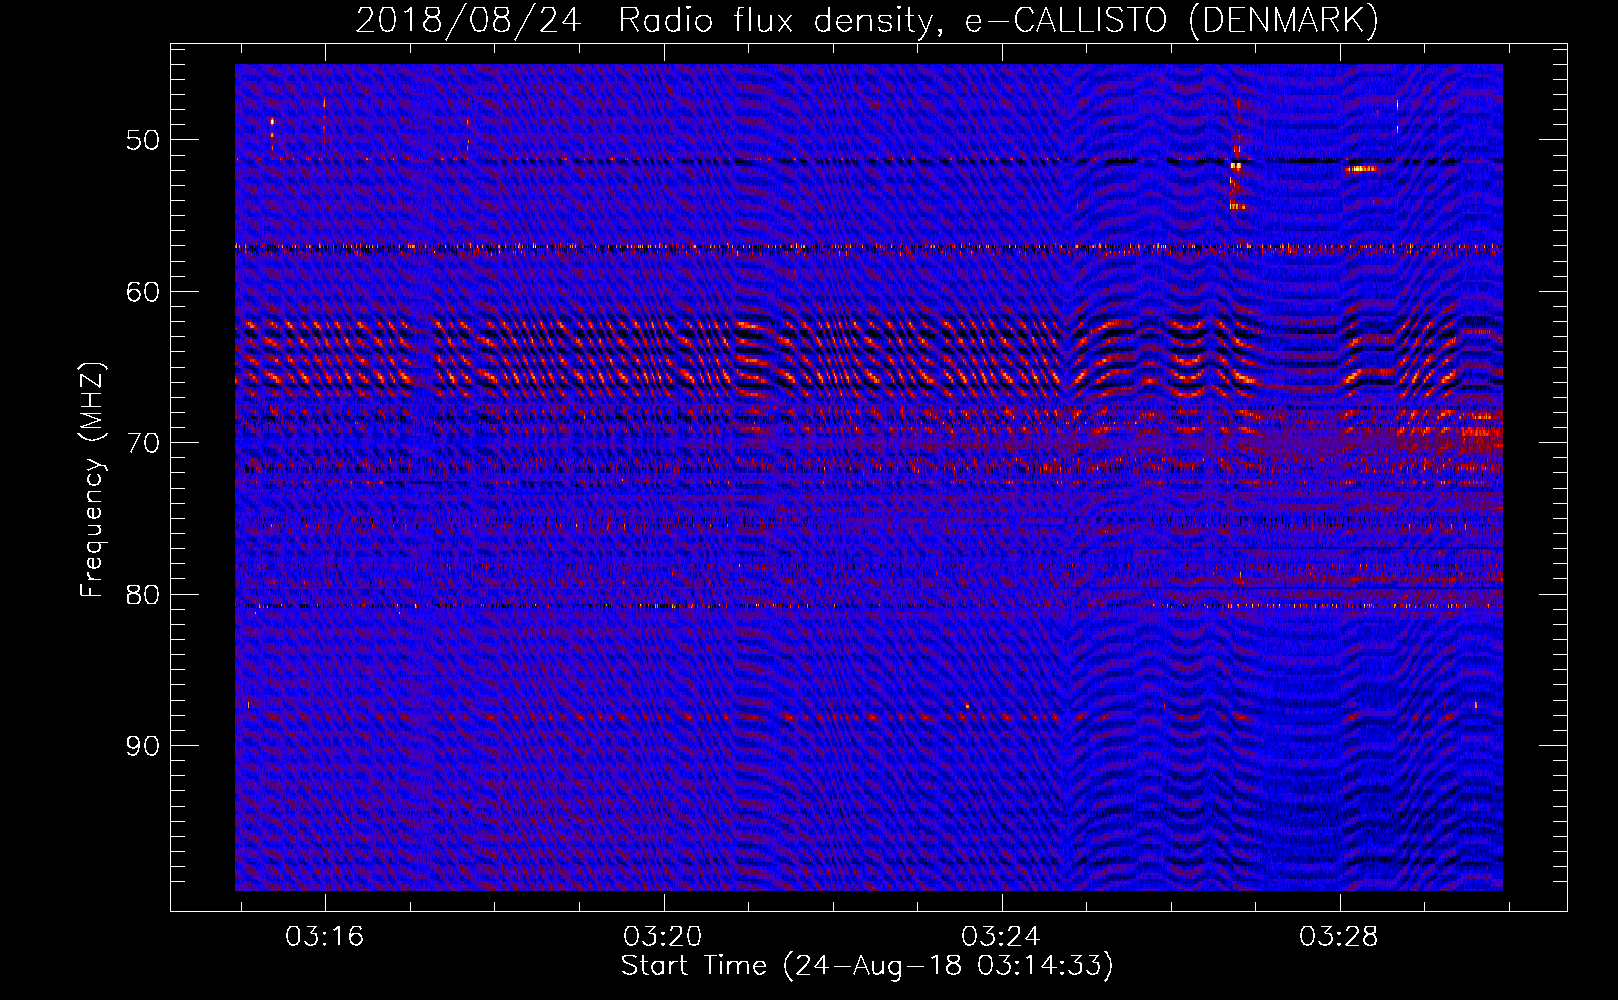Click the 50 frequency tick label
The width and height of the screenshot is (1618, 1000).
point(143,140)
